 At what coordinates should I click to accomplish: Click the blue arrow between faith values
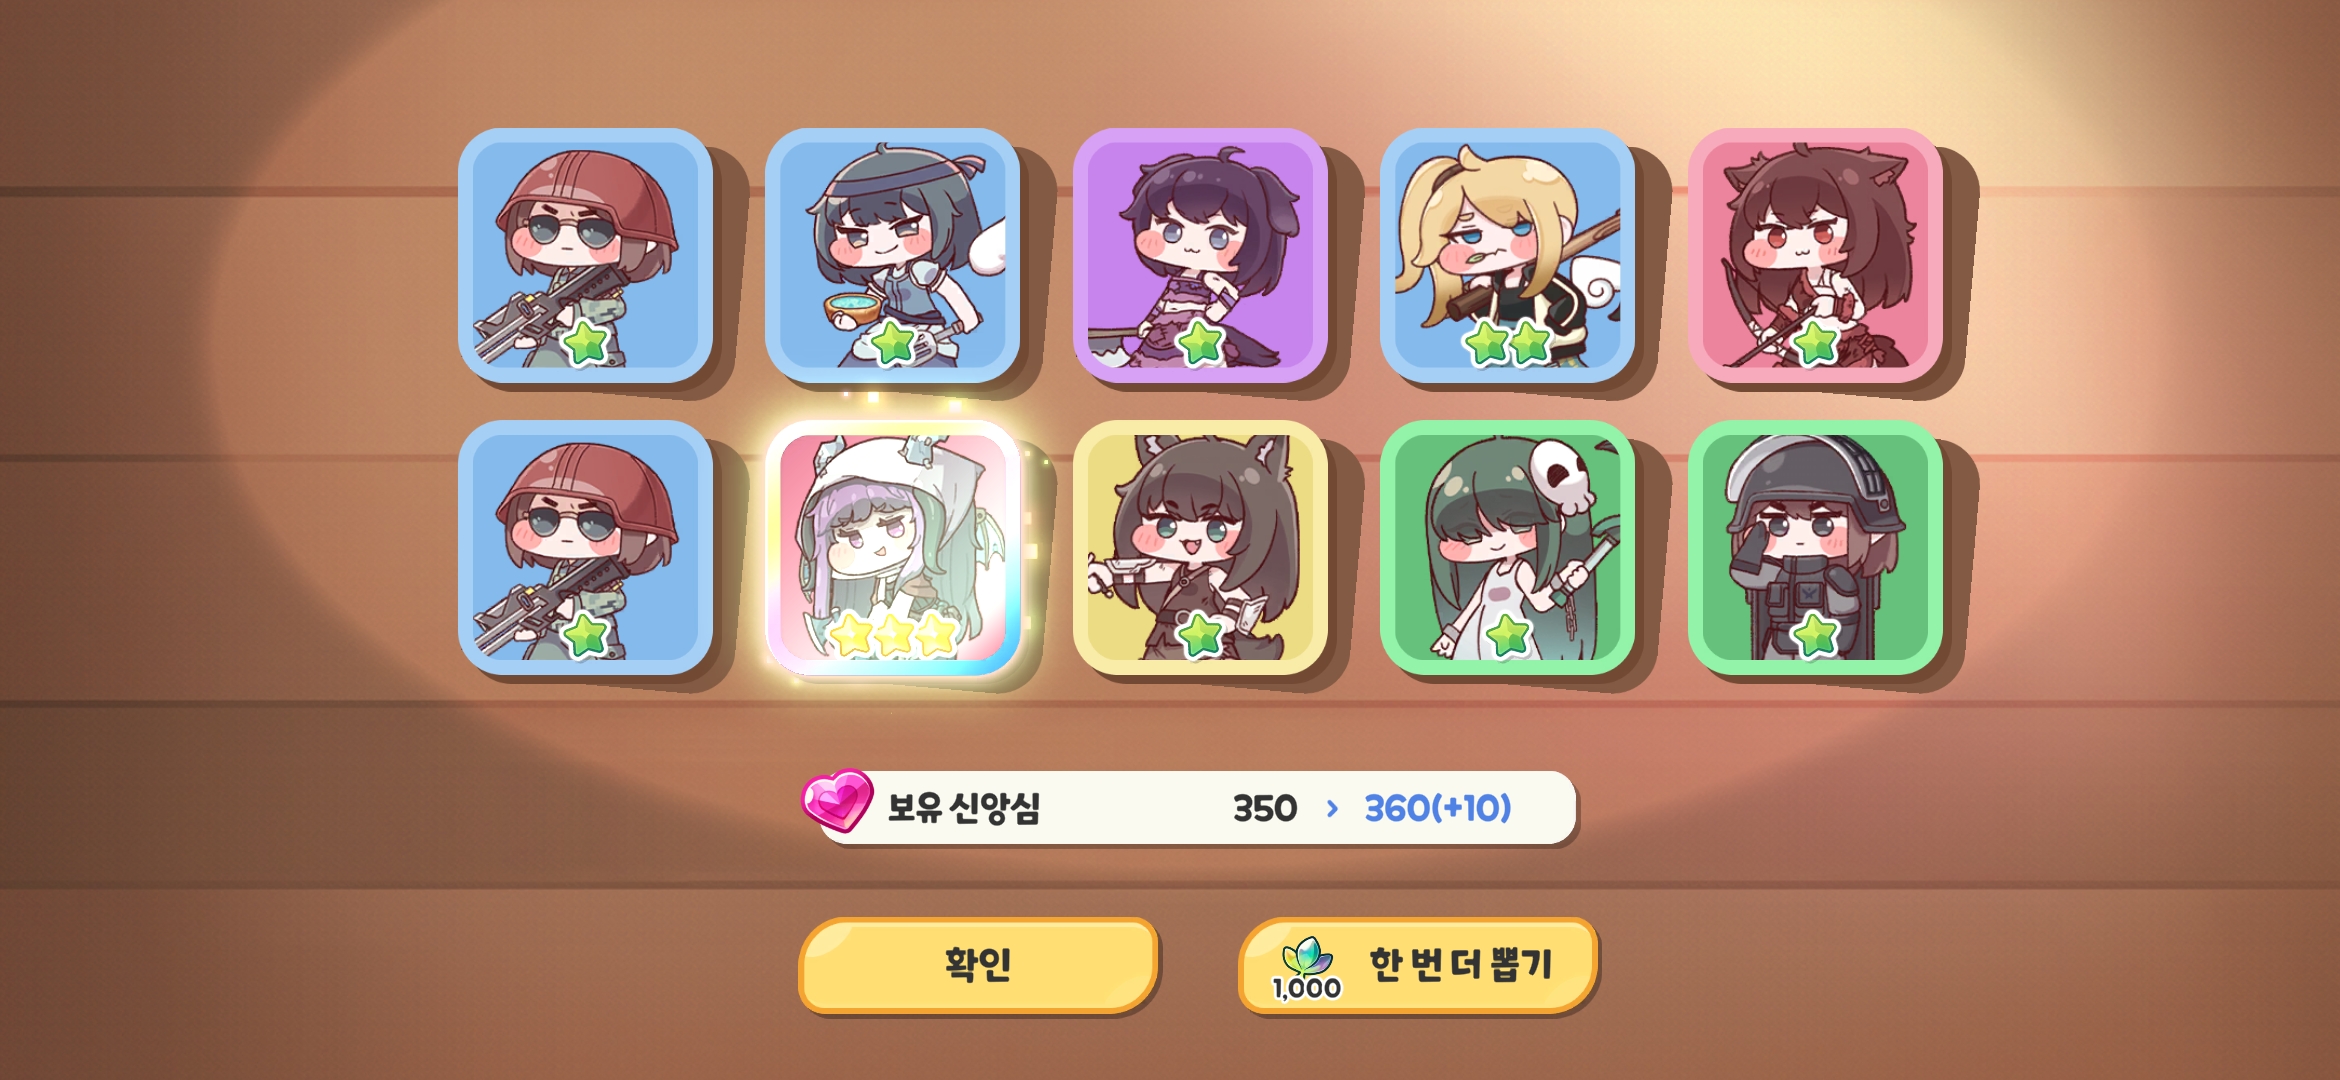pos(1331,808)
